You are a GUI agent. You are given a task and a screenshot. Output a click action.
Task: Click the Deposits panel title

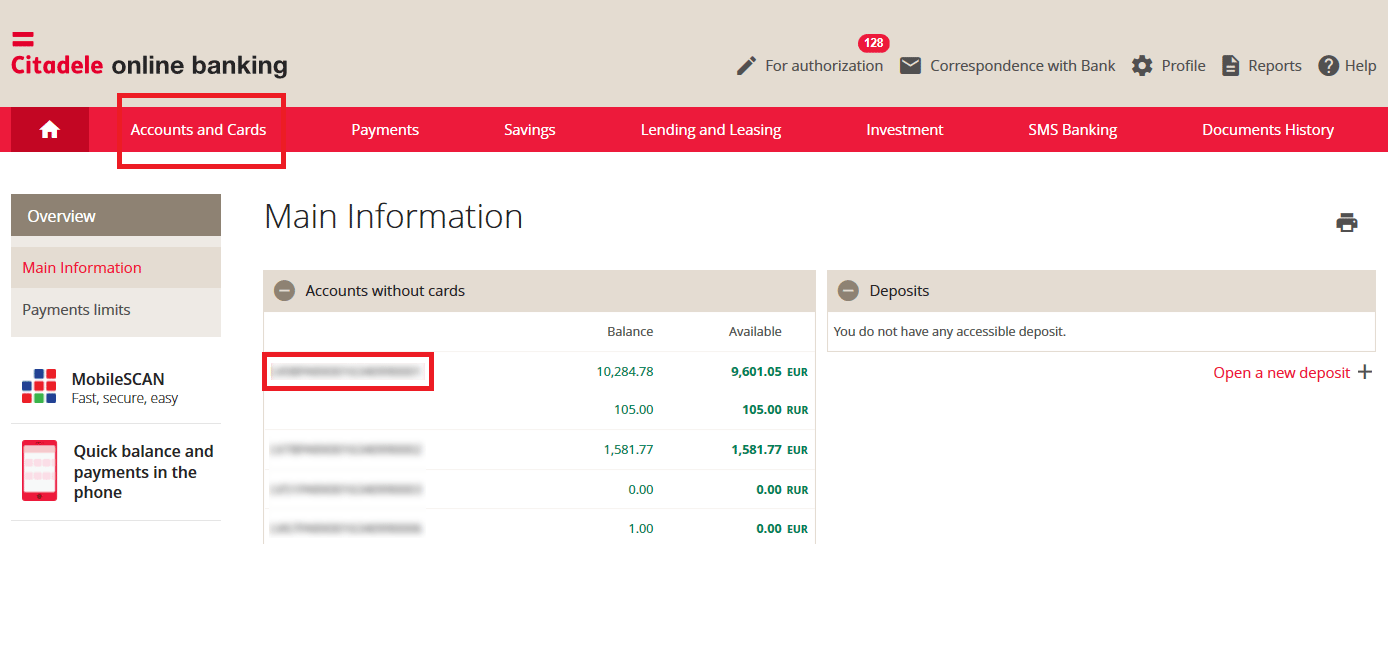coord(899,291)
